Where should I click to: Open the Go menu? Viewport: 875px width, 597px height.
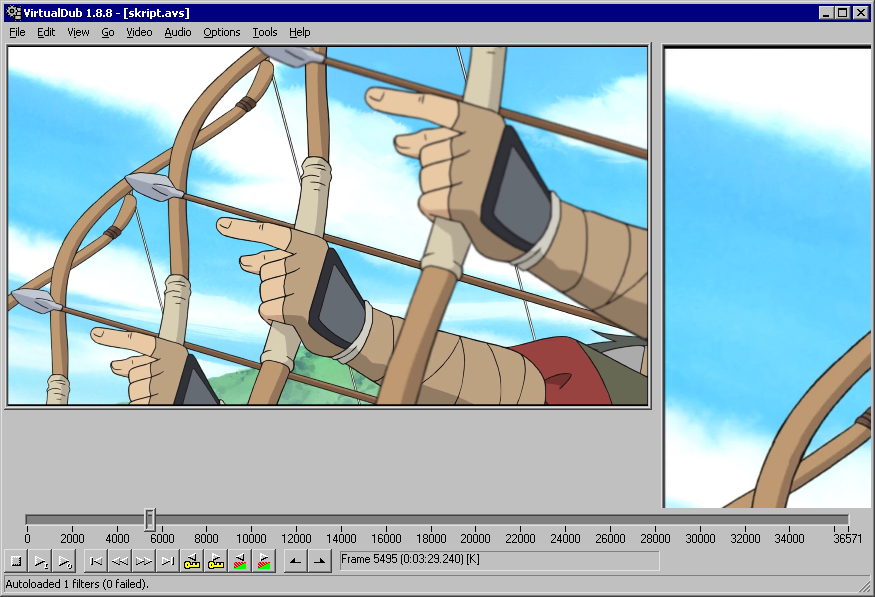[108, 32]
